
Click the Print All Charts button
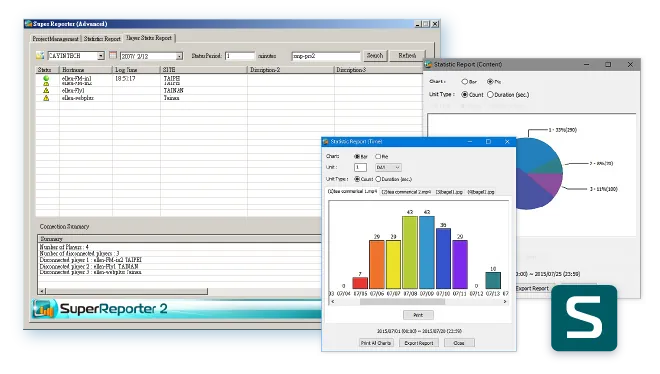(x=376, y=343)
